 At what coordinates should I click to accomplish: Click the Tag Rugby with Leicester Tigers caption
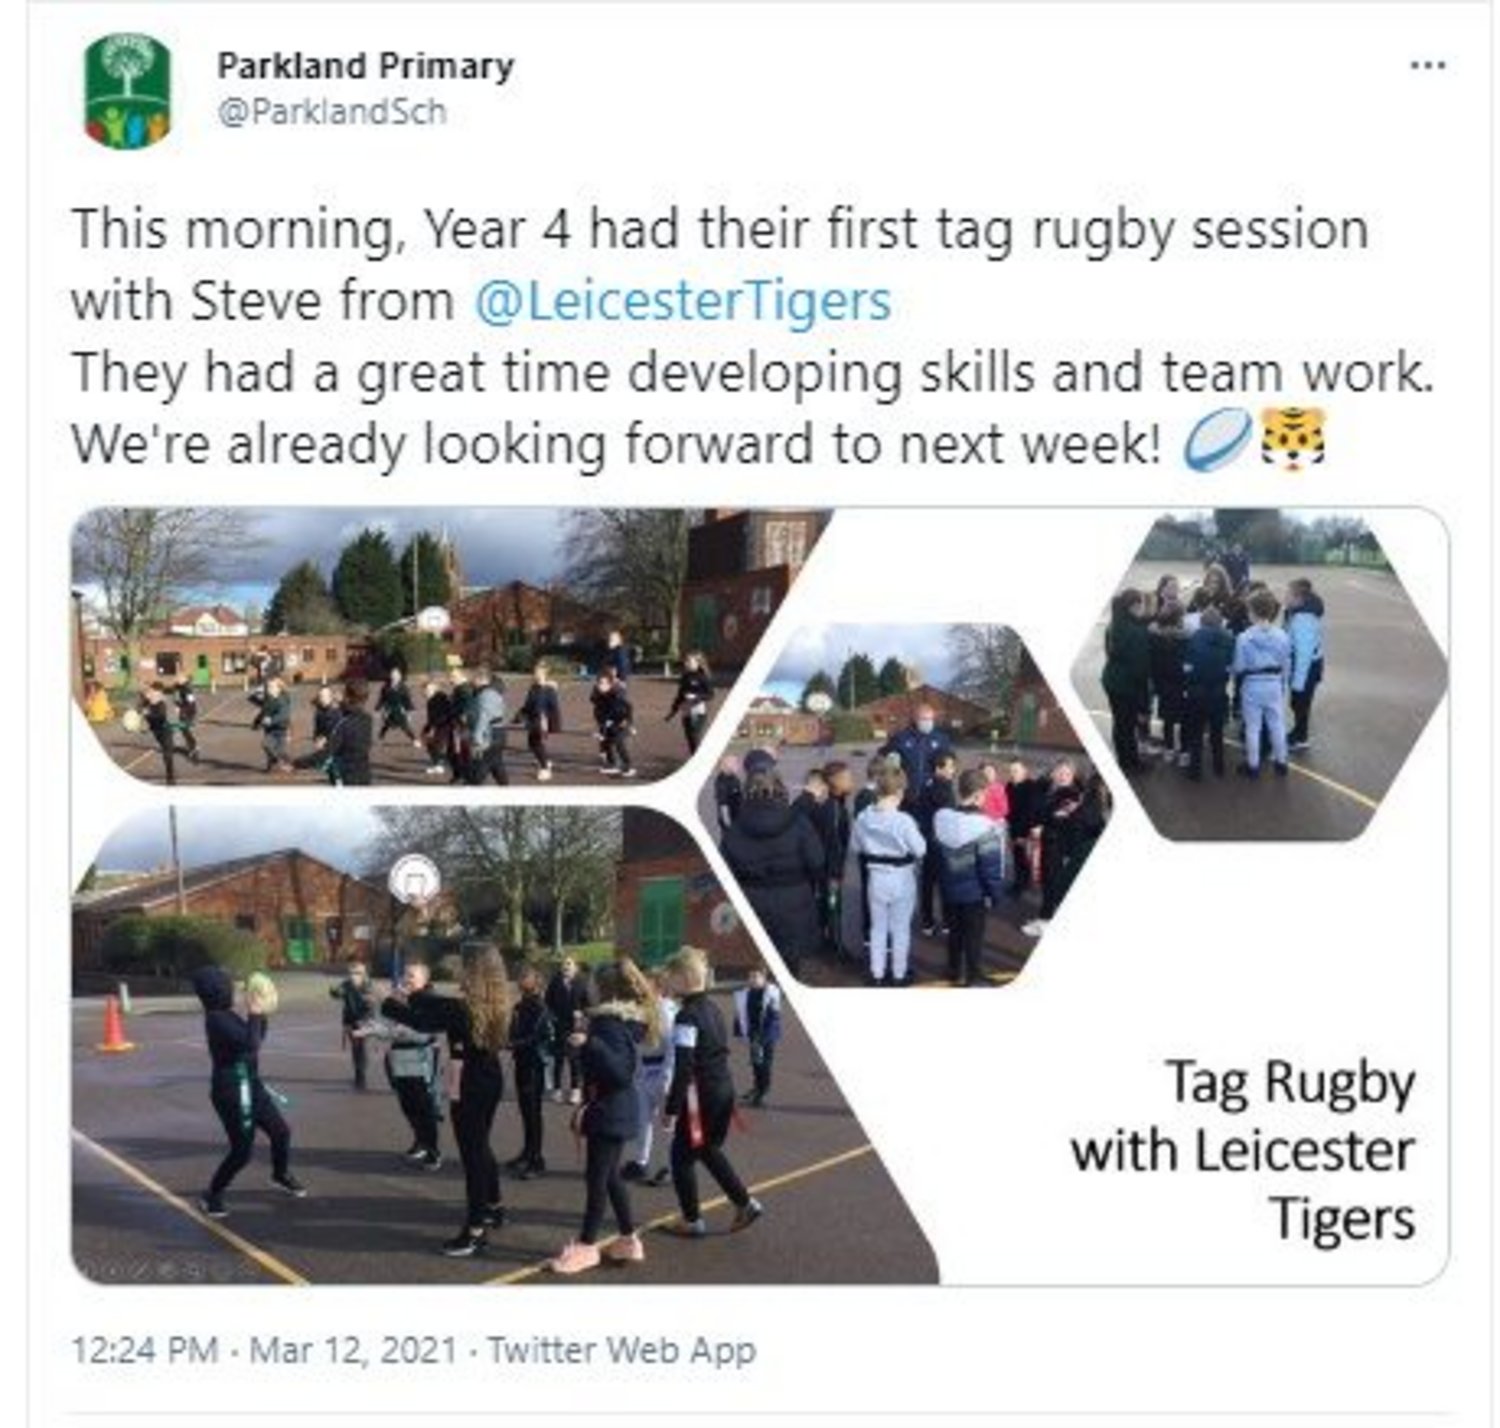[x=1243, y=1150]
